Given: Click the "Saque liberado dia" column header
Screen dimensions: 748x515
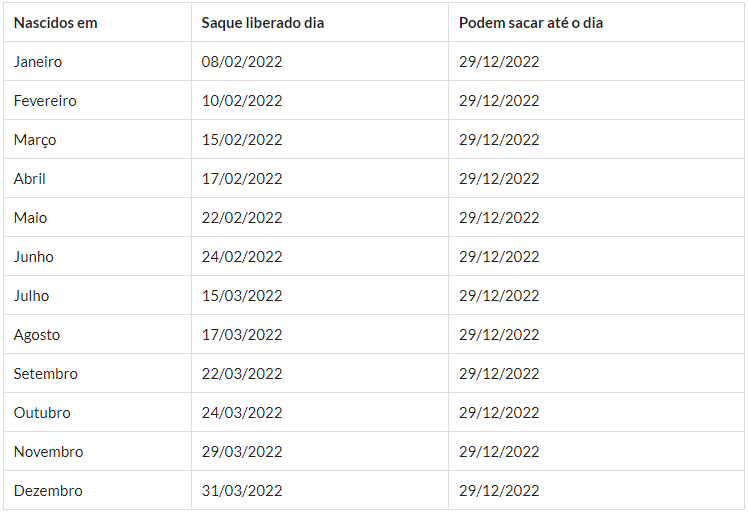Looking at the screenshot, I should pos(263,23).
